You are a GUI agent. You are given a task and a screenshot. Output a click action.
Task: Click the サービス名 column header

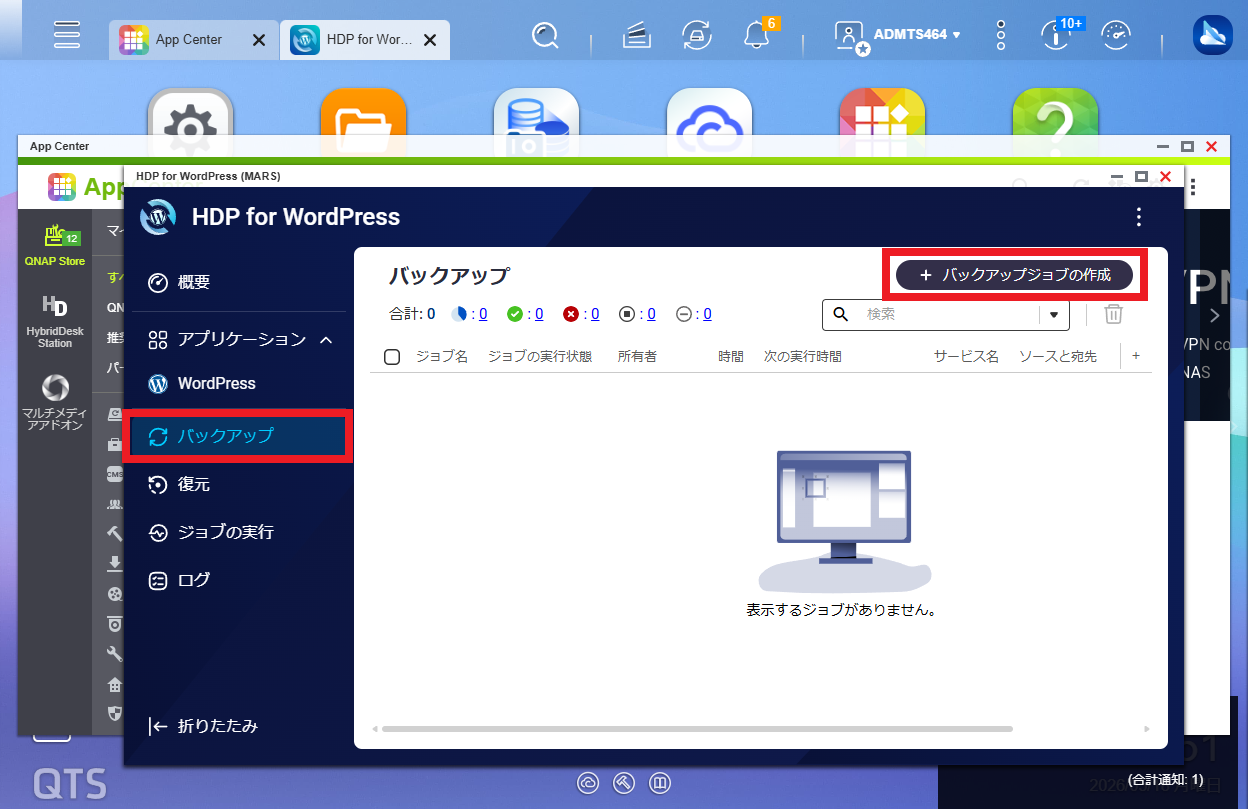[x=966, y=357]
